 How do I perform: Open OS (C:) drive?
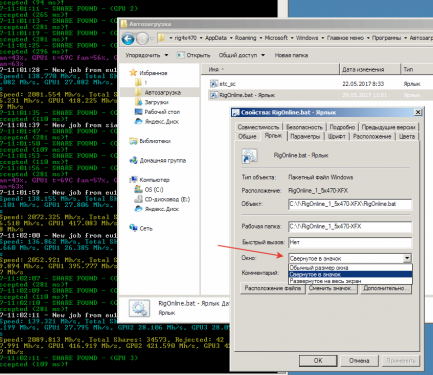point(154,189)
